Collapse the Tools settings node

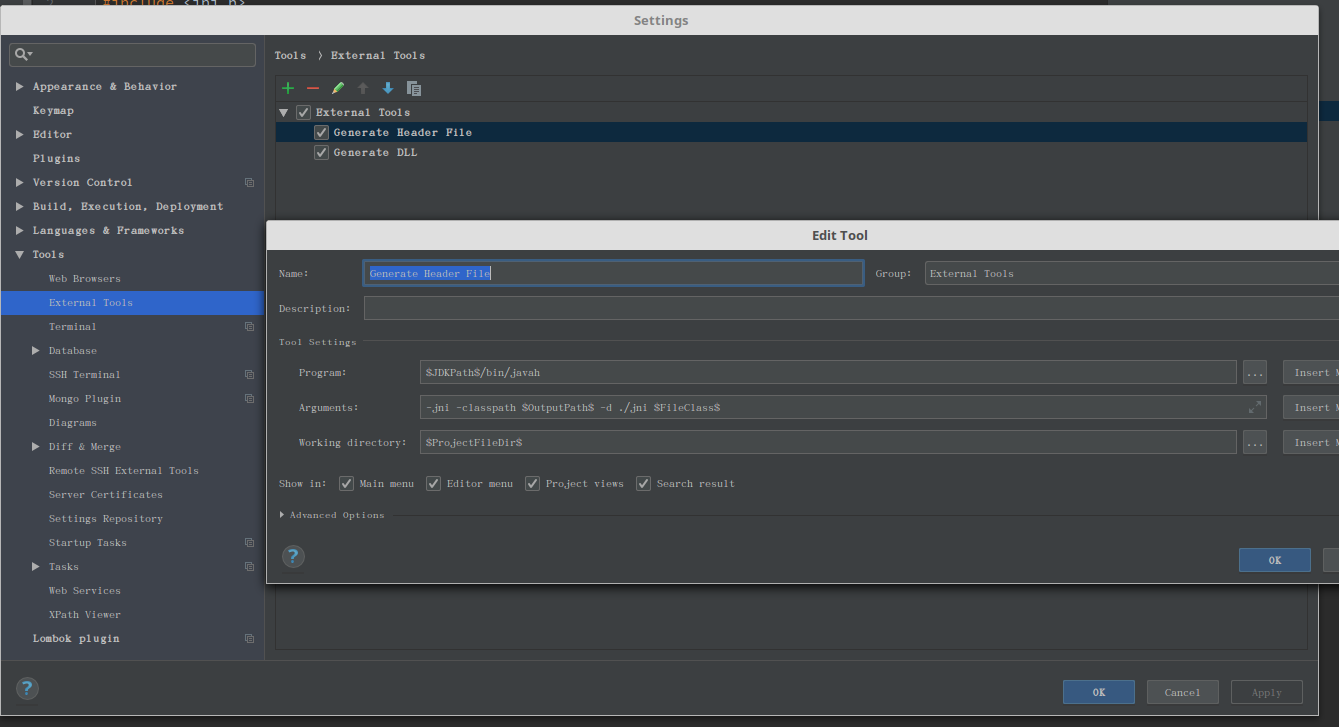pos(19,254)
